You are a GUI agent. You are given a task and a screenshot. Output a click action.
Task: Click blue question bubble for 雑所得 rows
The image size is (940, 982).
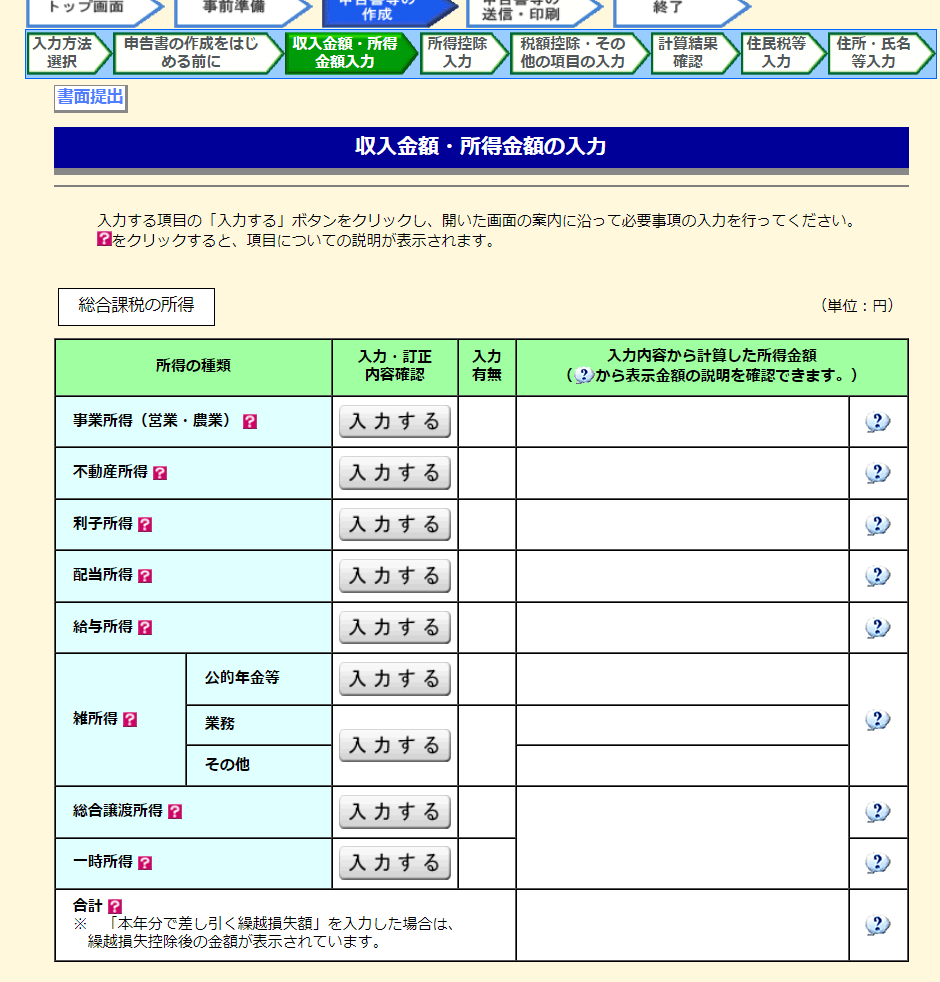878,720
